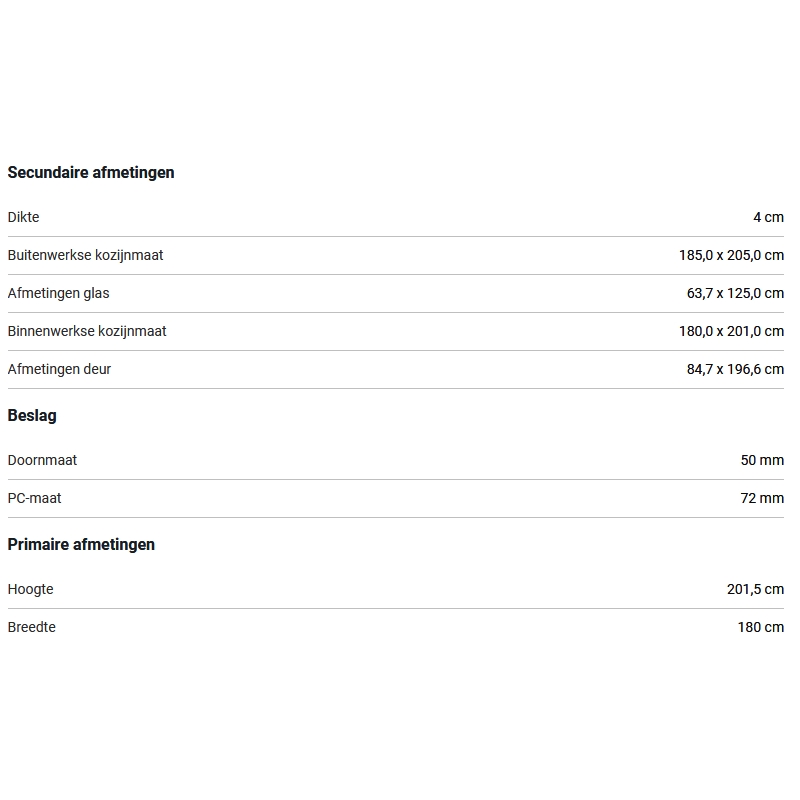Select the 84,7 x 196,6 cm value
The image size is (800, 800).
pos(735,369)
